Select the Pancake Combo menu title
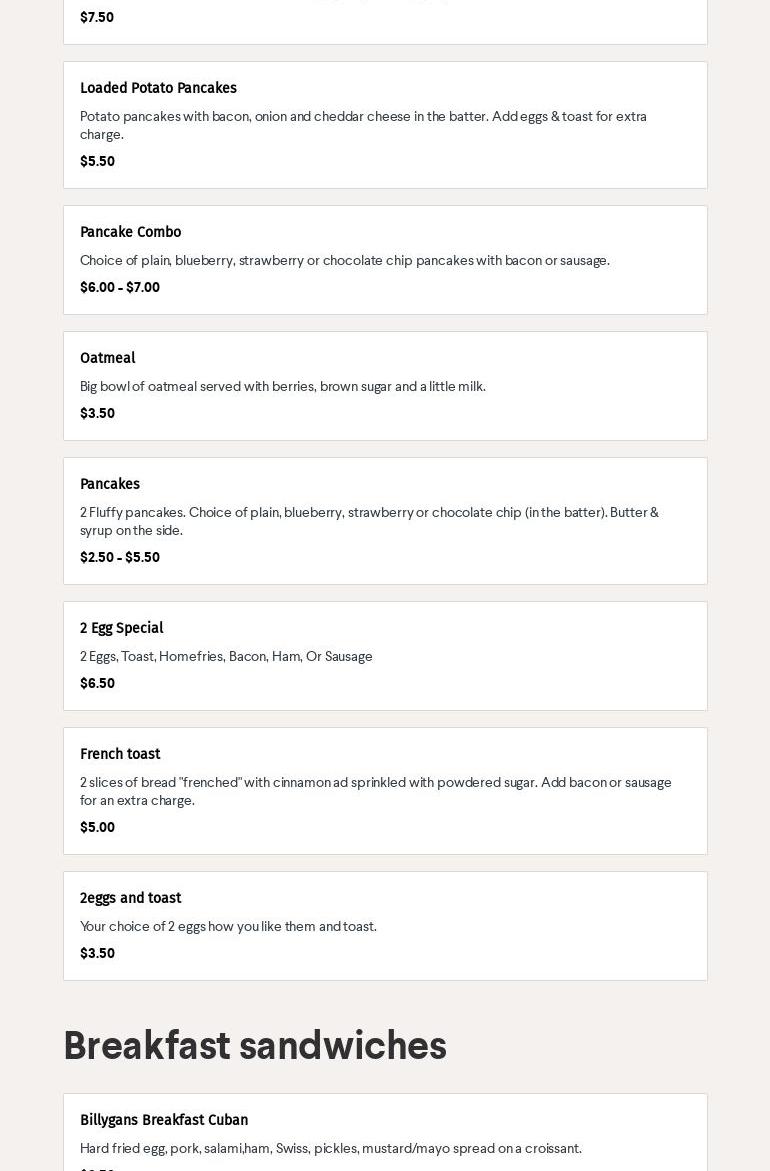770x1171 pixels. (130, 232)
